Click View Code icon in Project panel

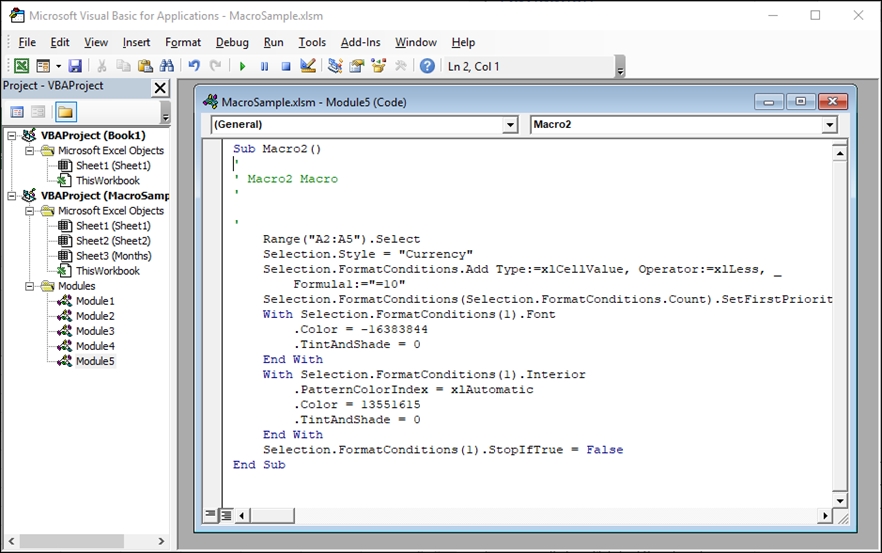tap(17, 112)
